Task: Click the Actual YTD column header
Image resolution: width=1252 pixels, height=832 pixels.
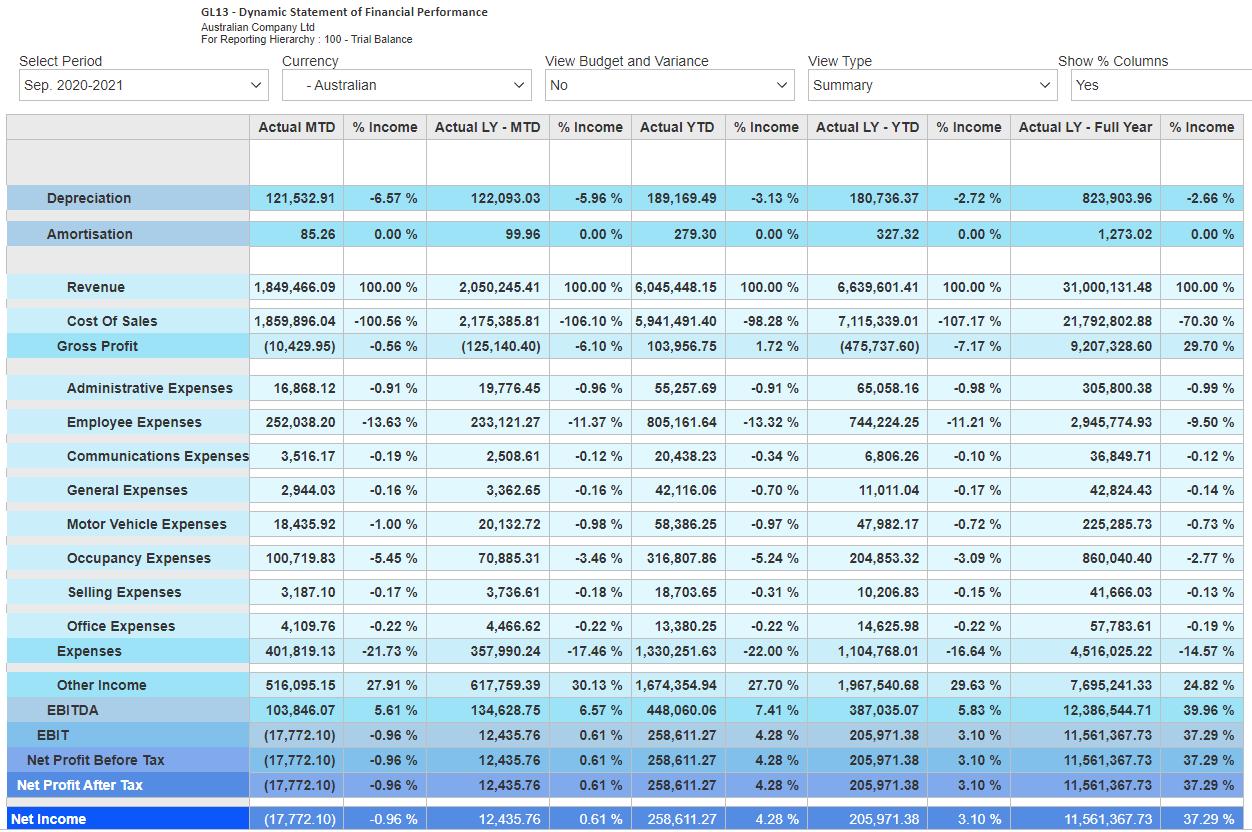Action: [678, 127]
